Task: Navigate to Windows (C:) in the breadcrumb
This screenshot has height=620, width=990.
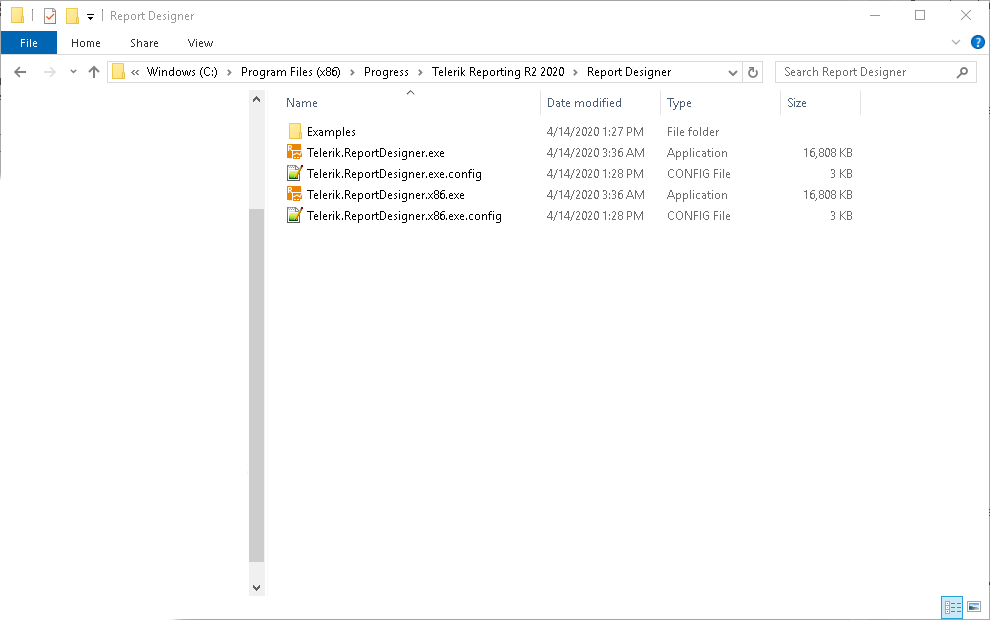Action: point(182,72)
